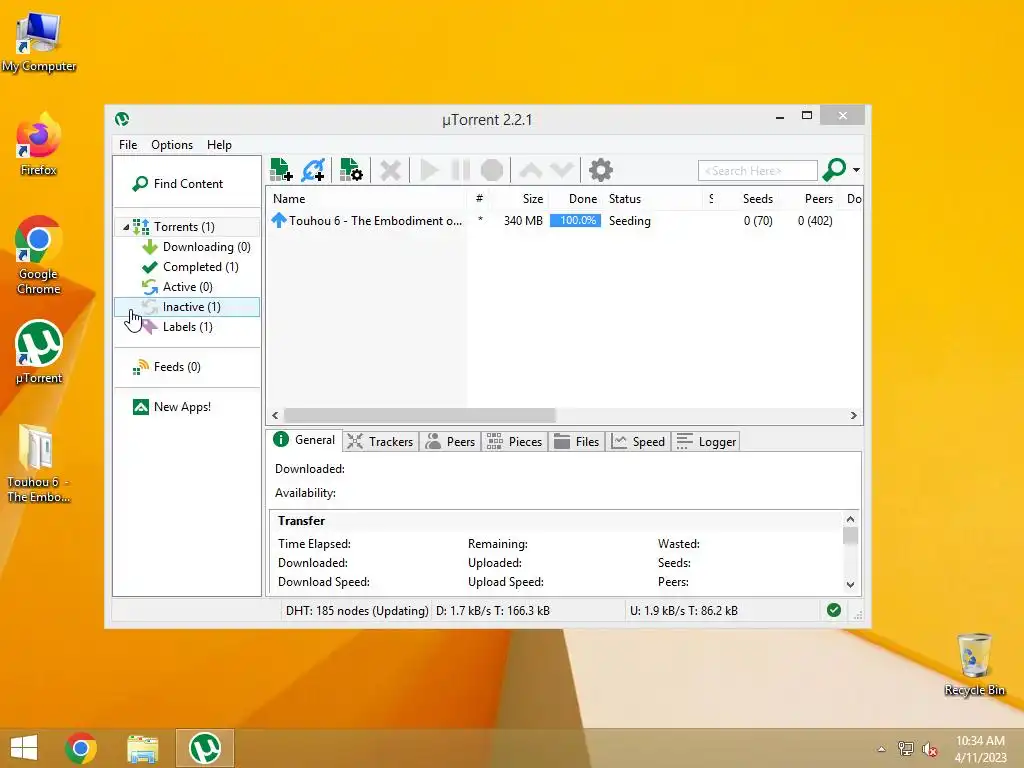Image resolution: width=1024 pixels, height=768 pixels.
Task: Switch to the Logger tab
Action: (x=706, y=442)
